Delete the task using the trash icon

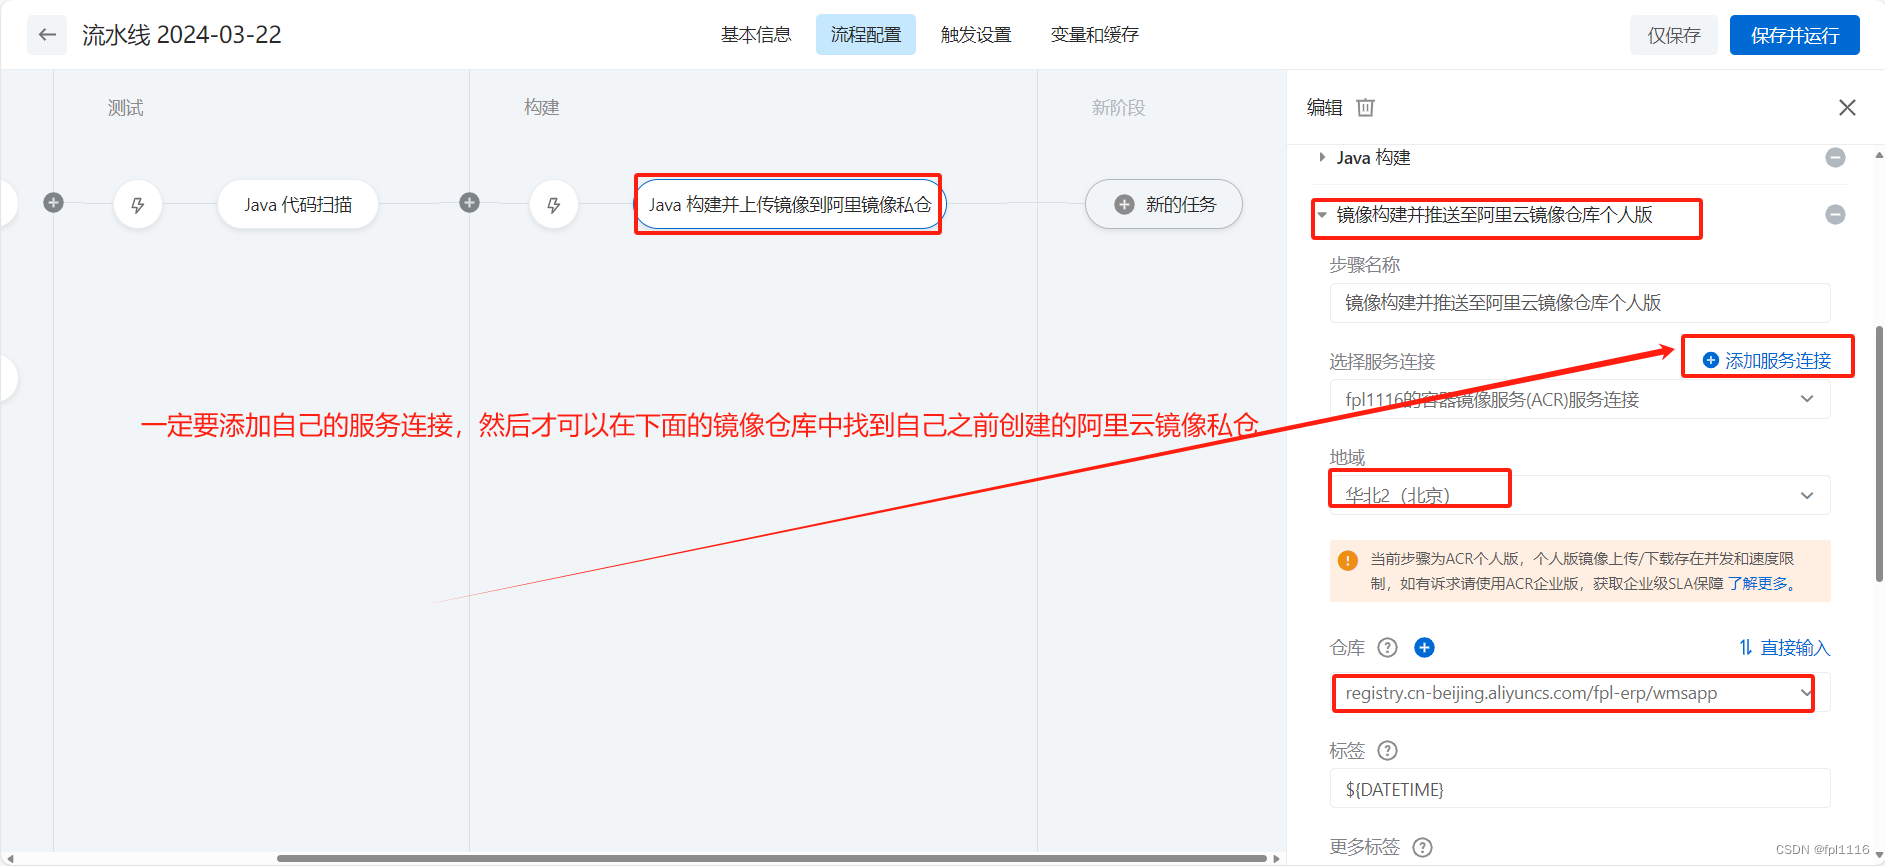[x=1366, y=107]
